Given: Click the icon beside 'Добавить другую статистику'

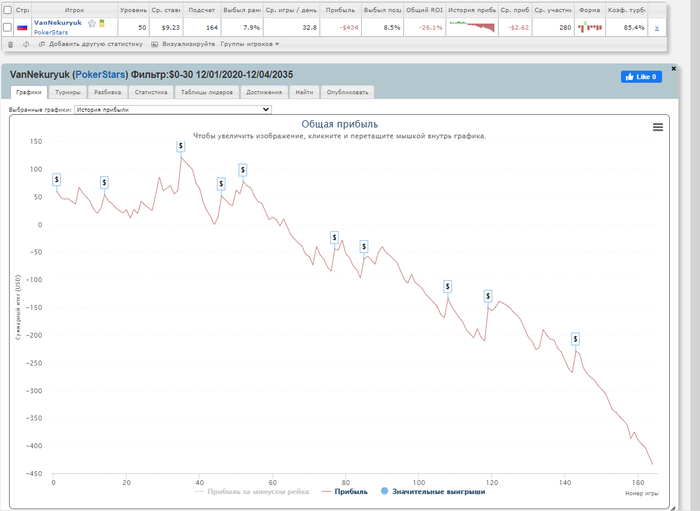Looking at the screenshot, I should 42,44.
